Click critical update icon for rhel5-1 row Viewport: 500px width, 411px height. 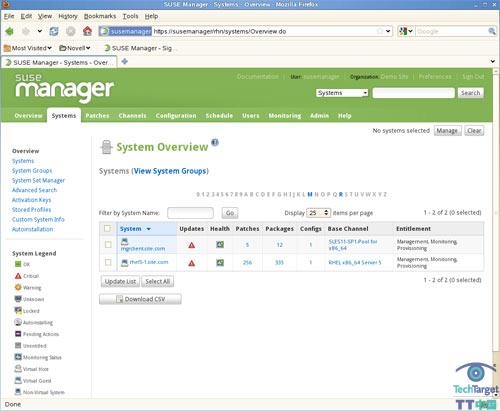pos(192,263)
